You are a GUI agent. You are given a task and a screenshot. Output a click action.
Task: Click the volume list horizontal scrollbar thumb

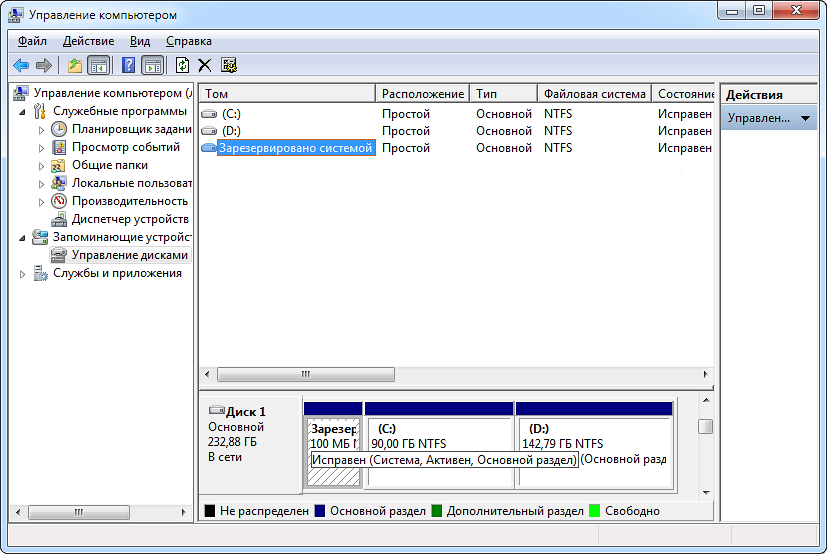(x=306, y=375)
